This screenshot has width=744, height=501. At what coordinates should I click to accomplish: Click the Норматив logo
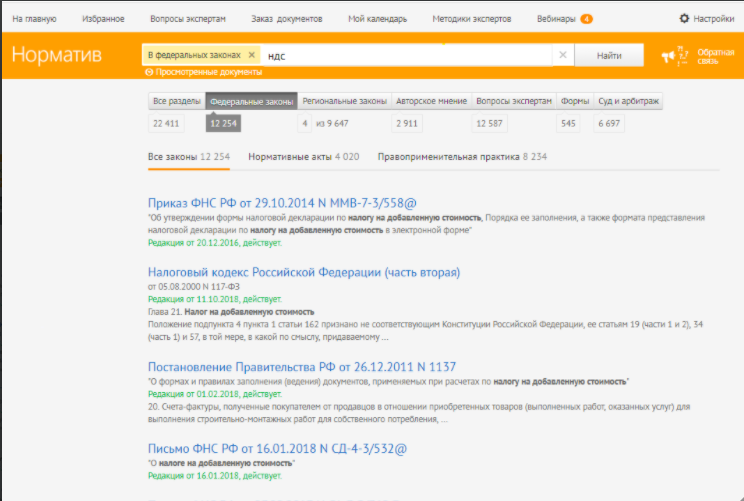click(x=56, y=55)
